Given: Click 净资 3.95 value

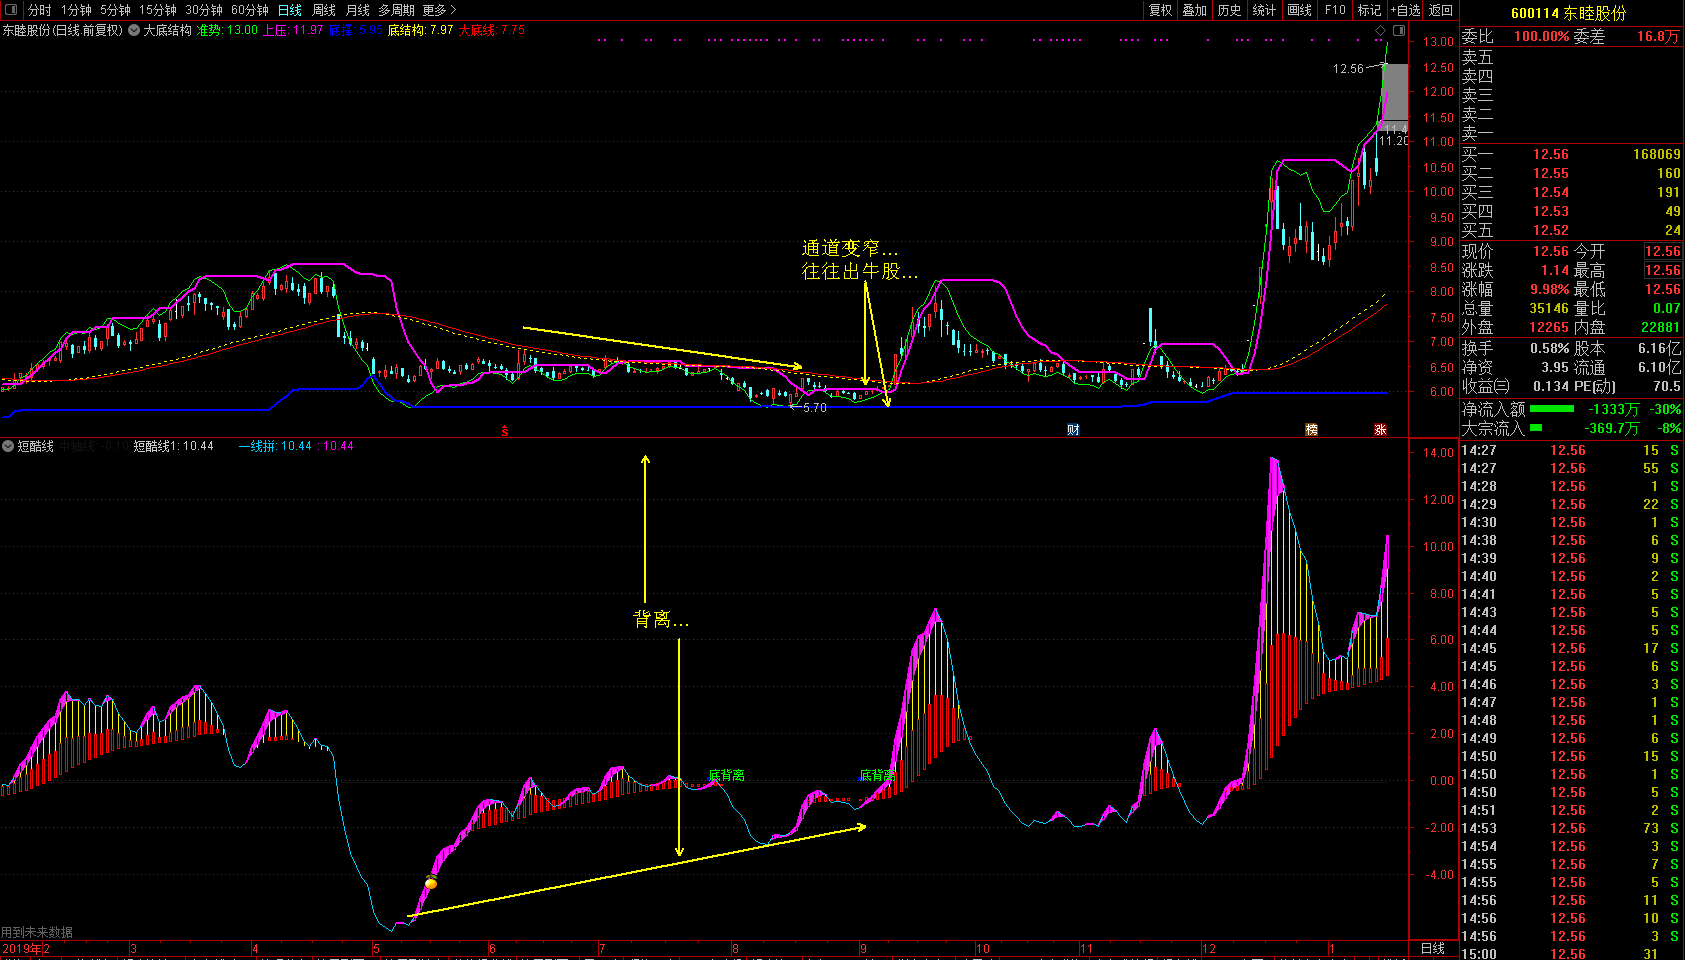Looking at the screenshot, I should (x=1555, y=367).
